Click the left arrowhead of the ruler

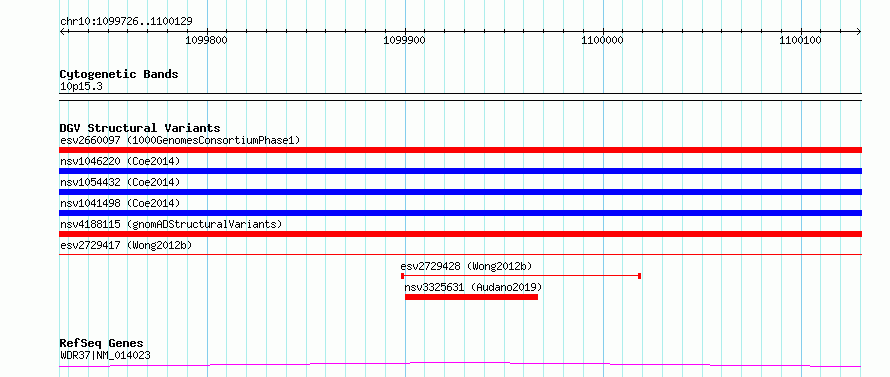pos(62,31)
